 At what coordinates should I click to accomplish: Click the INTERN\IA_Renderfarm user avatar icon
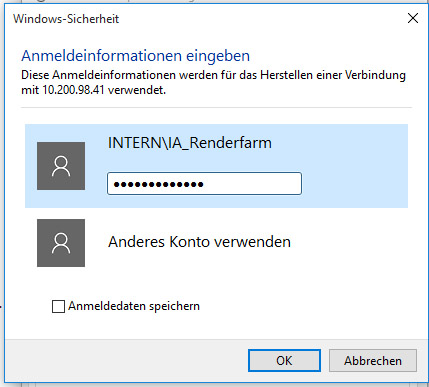(x=61, y=166)
